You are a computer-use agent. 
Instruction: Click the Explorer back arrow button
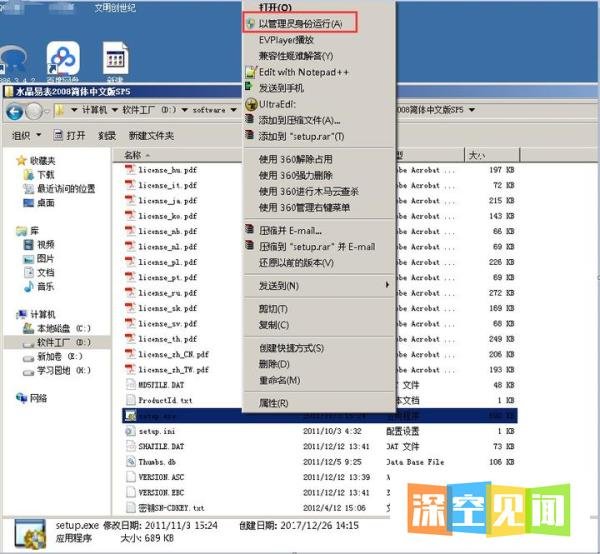click(15, 112)
